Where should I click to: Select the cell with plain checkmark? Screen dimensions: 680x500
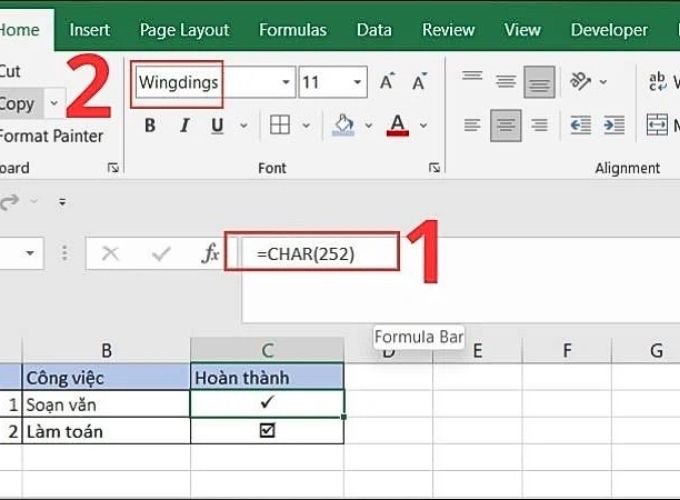267,404
